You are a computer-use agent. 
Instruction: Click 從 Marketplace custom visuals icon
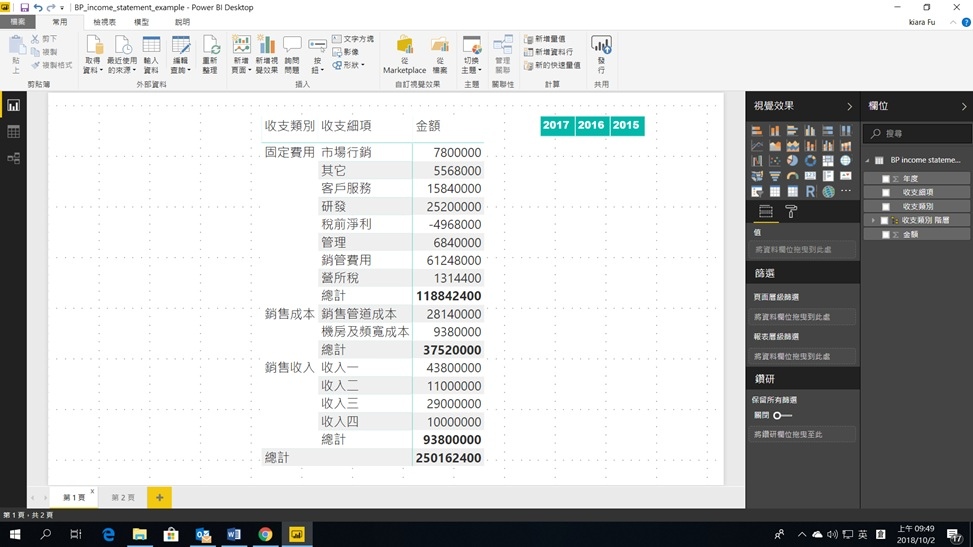pos(405,54)
